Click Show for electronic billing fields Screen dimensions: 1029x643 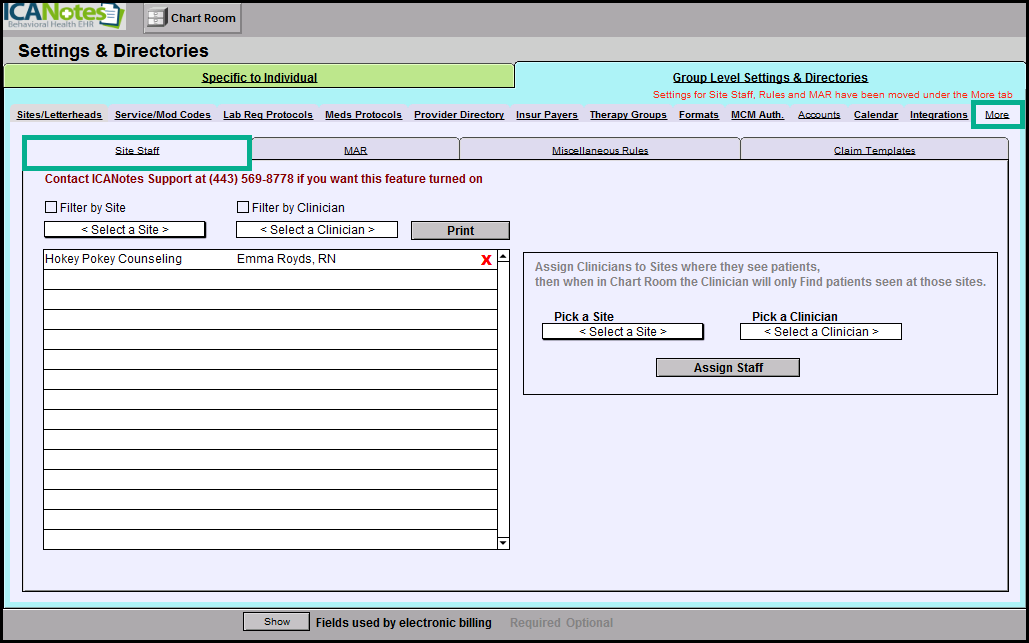coord(277,622)
